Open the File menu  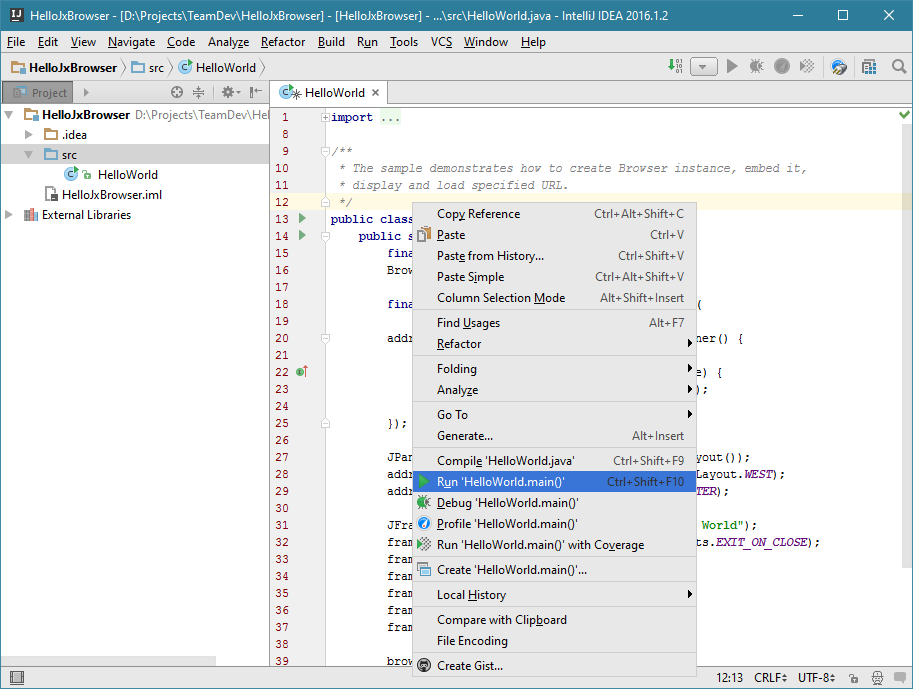pos(16,42)
